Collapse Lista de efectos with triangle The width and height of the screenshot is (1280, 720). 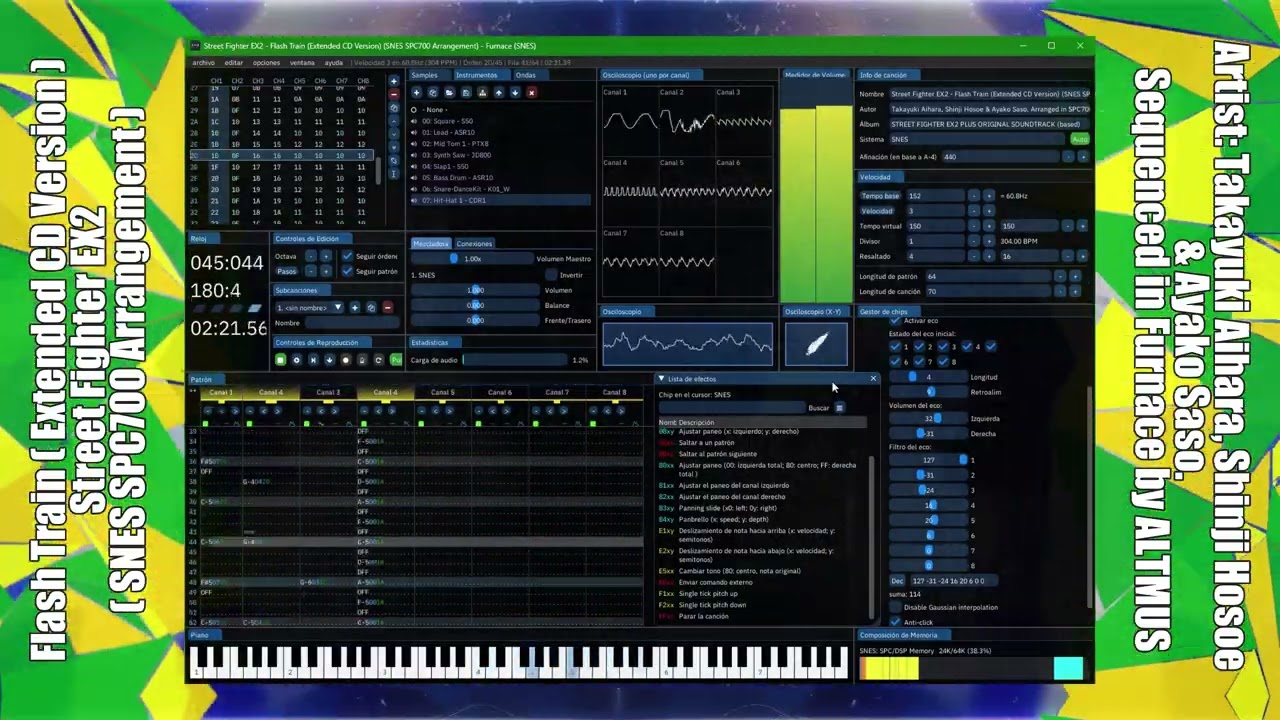click(x=662, y=378)
